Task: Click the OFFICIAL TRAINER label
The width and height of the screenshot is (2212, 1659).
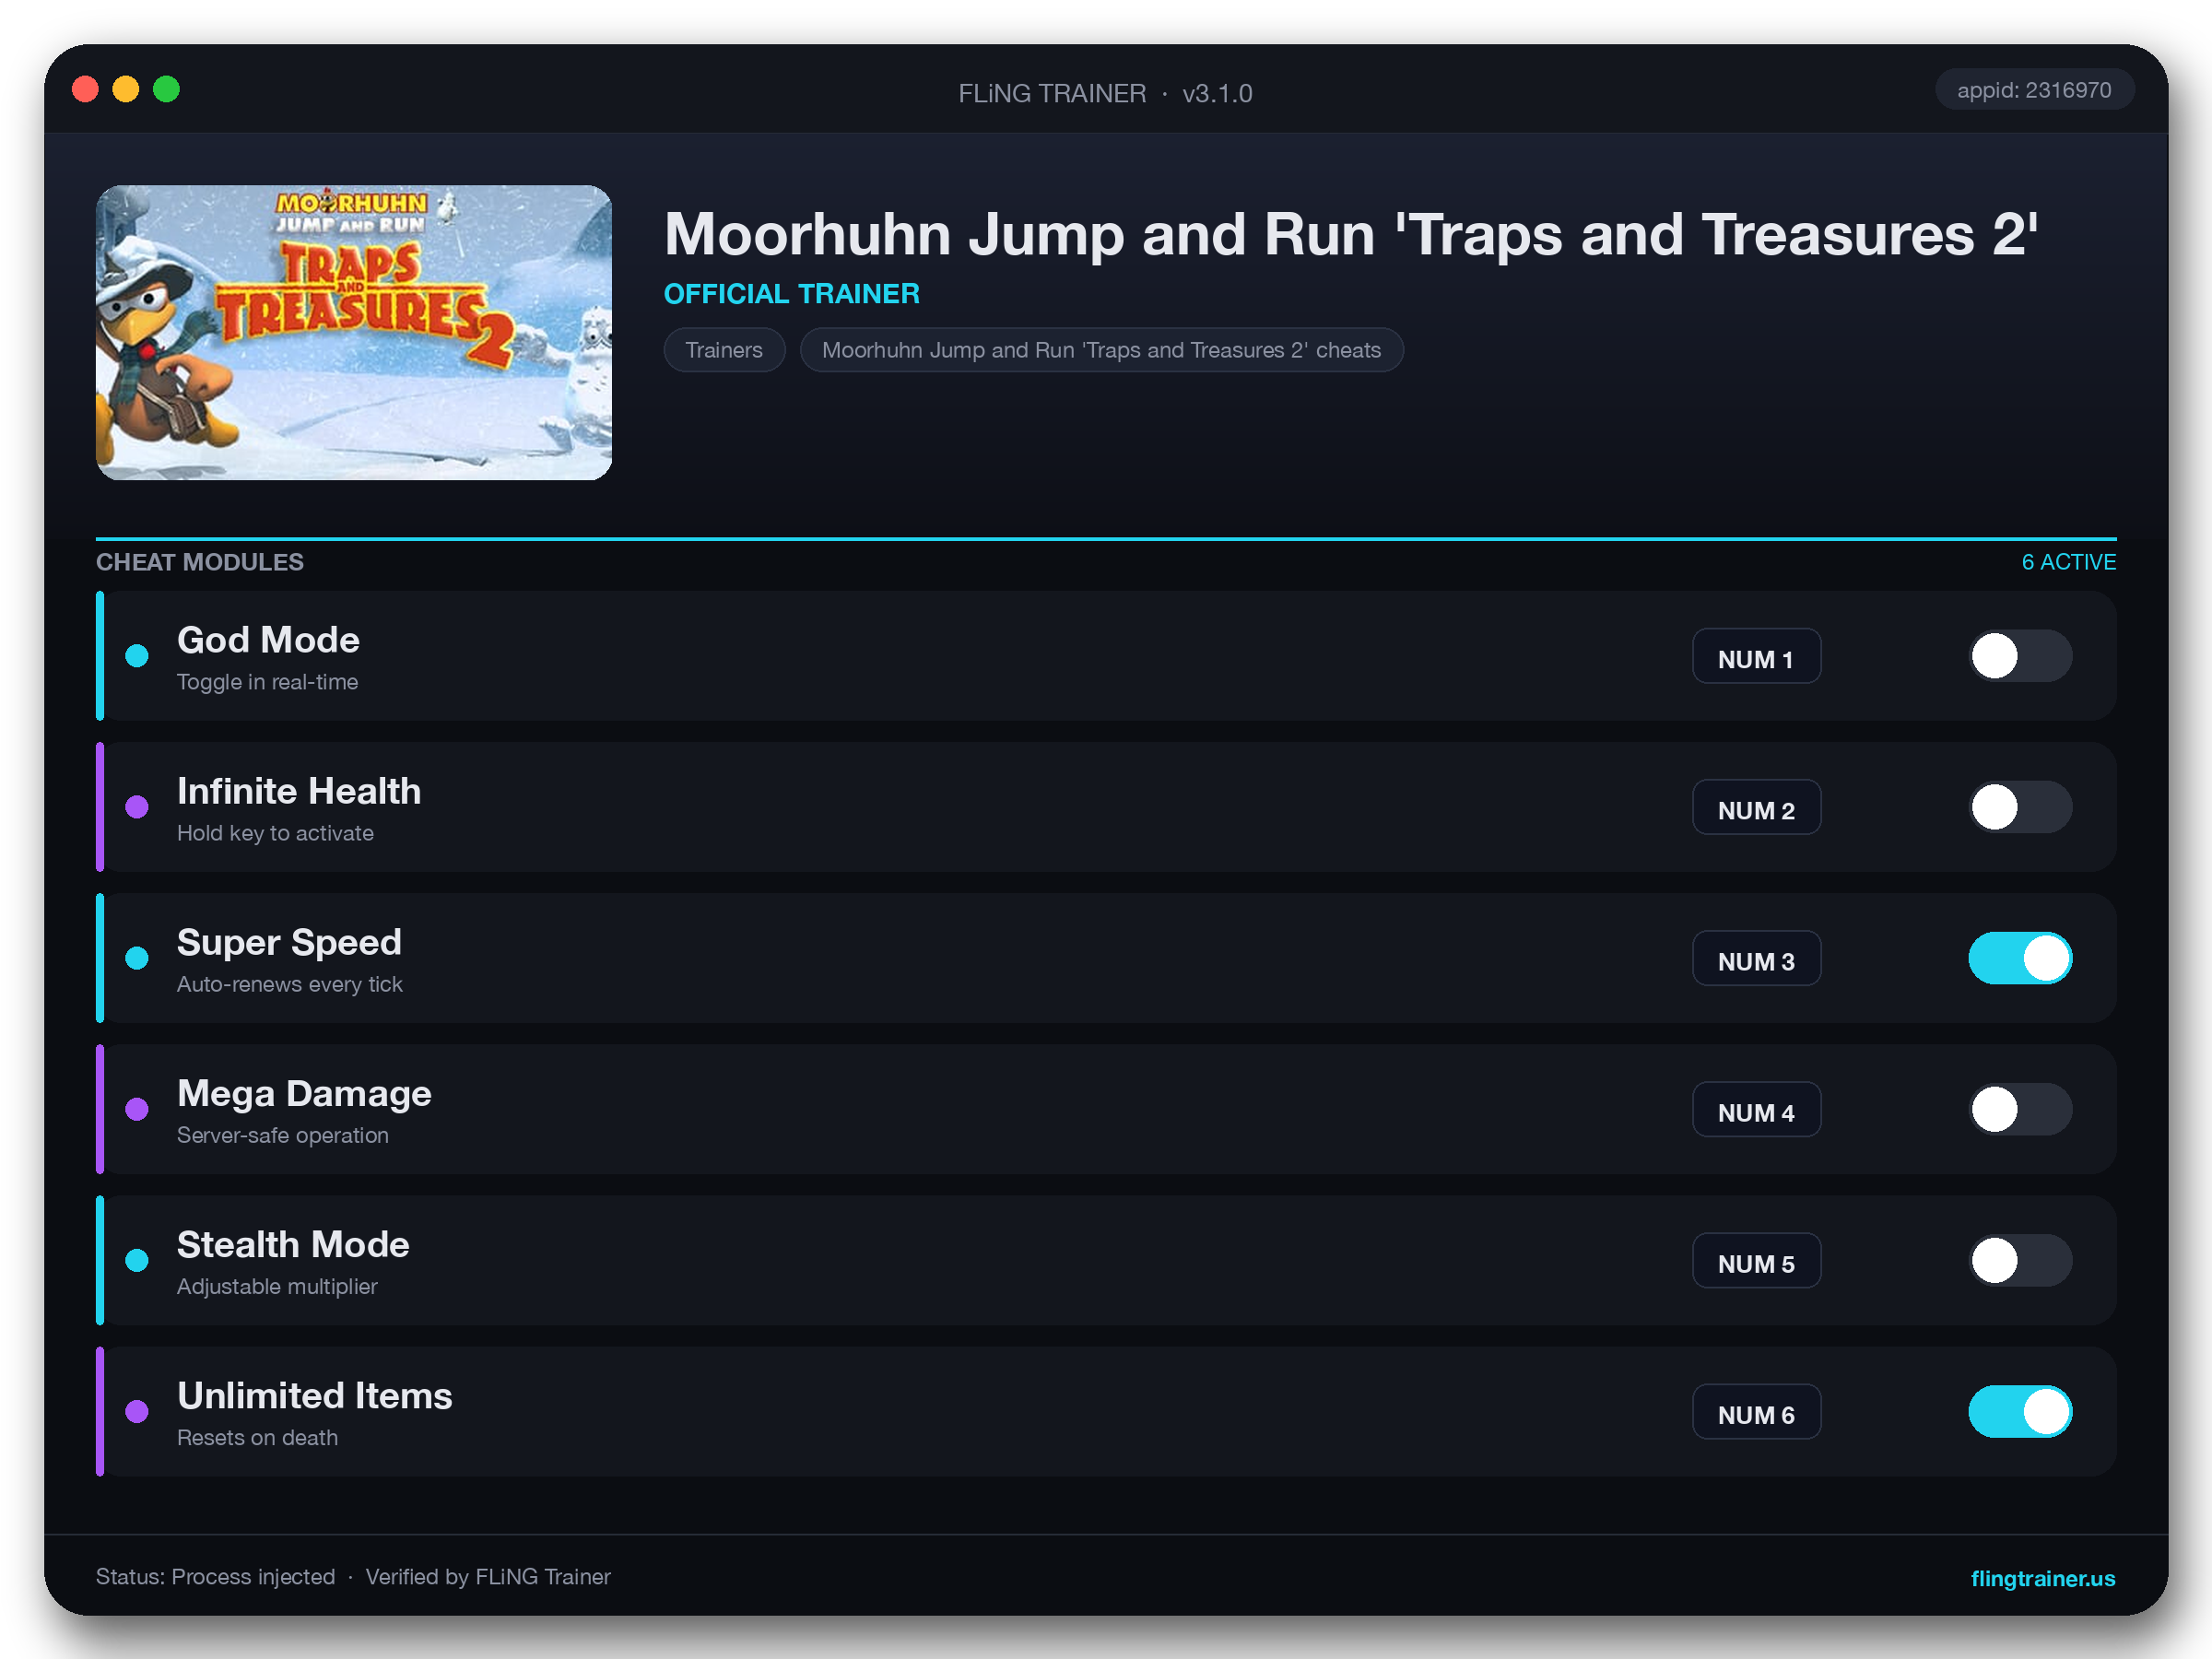Action: (792, 294)
